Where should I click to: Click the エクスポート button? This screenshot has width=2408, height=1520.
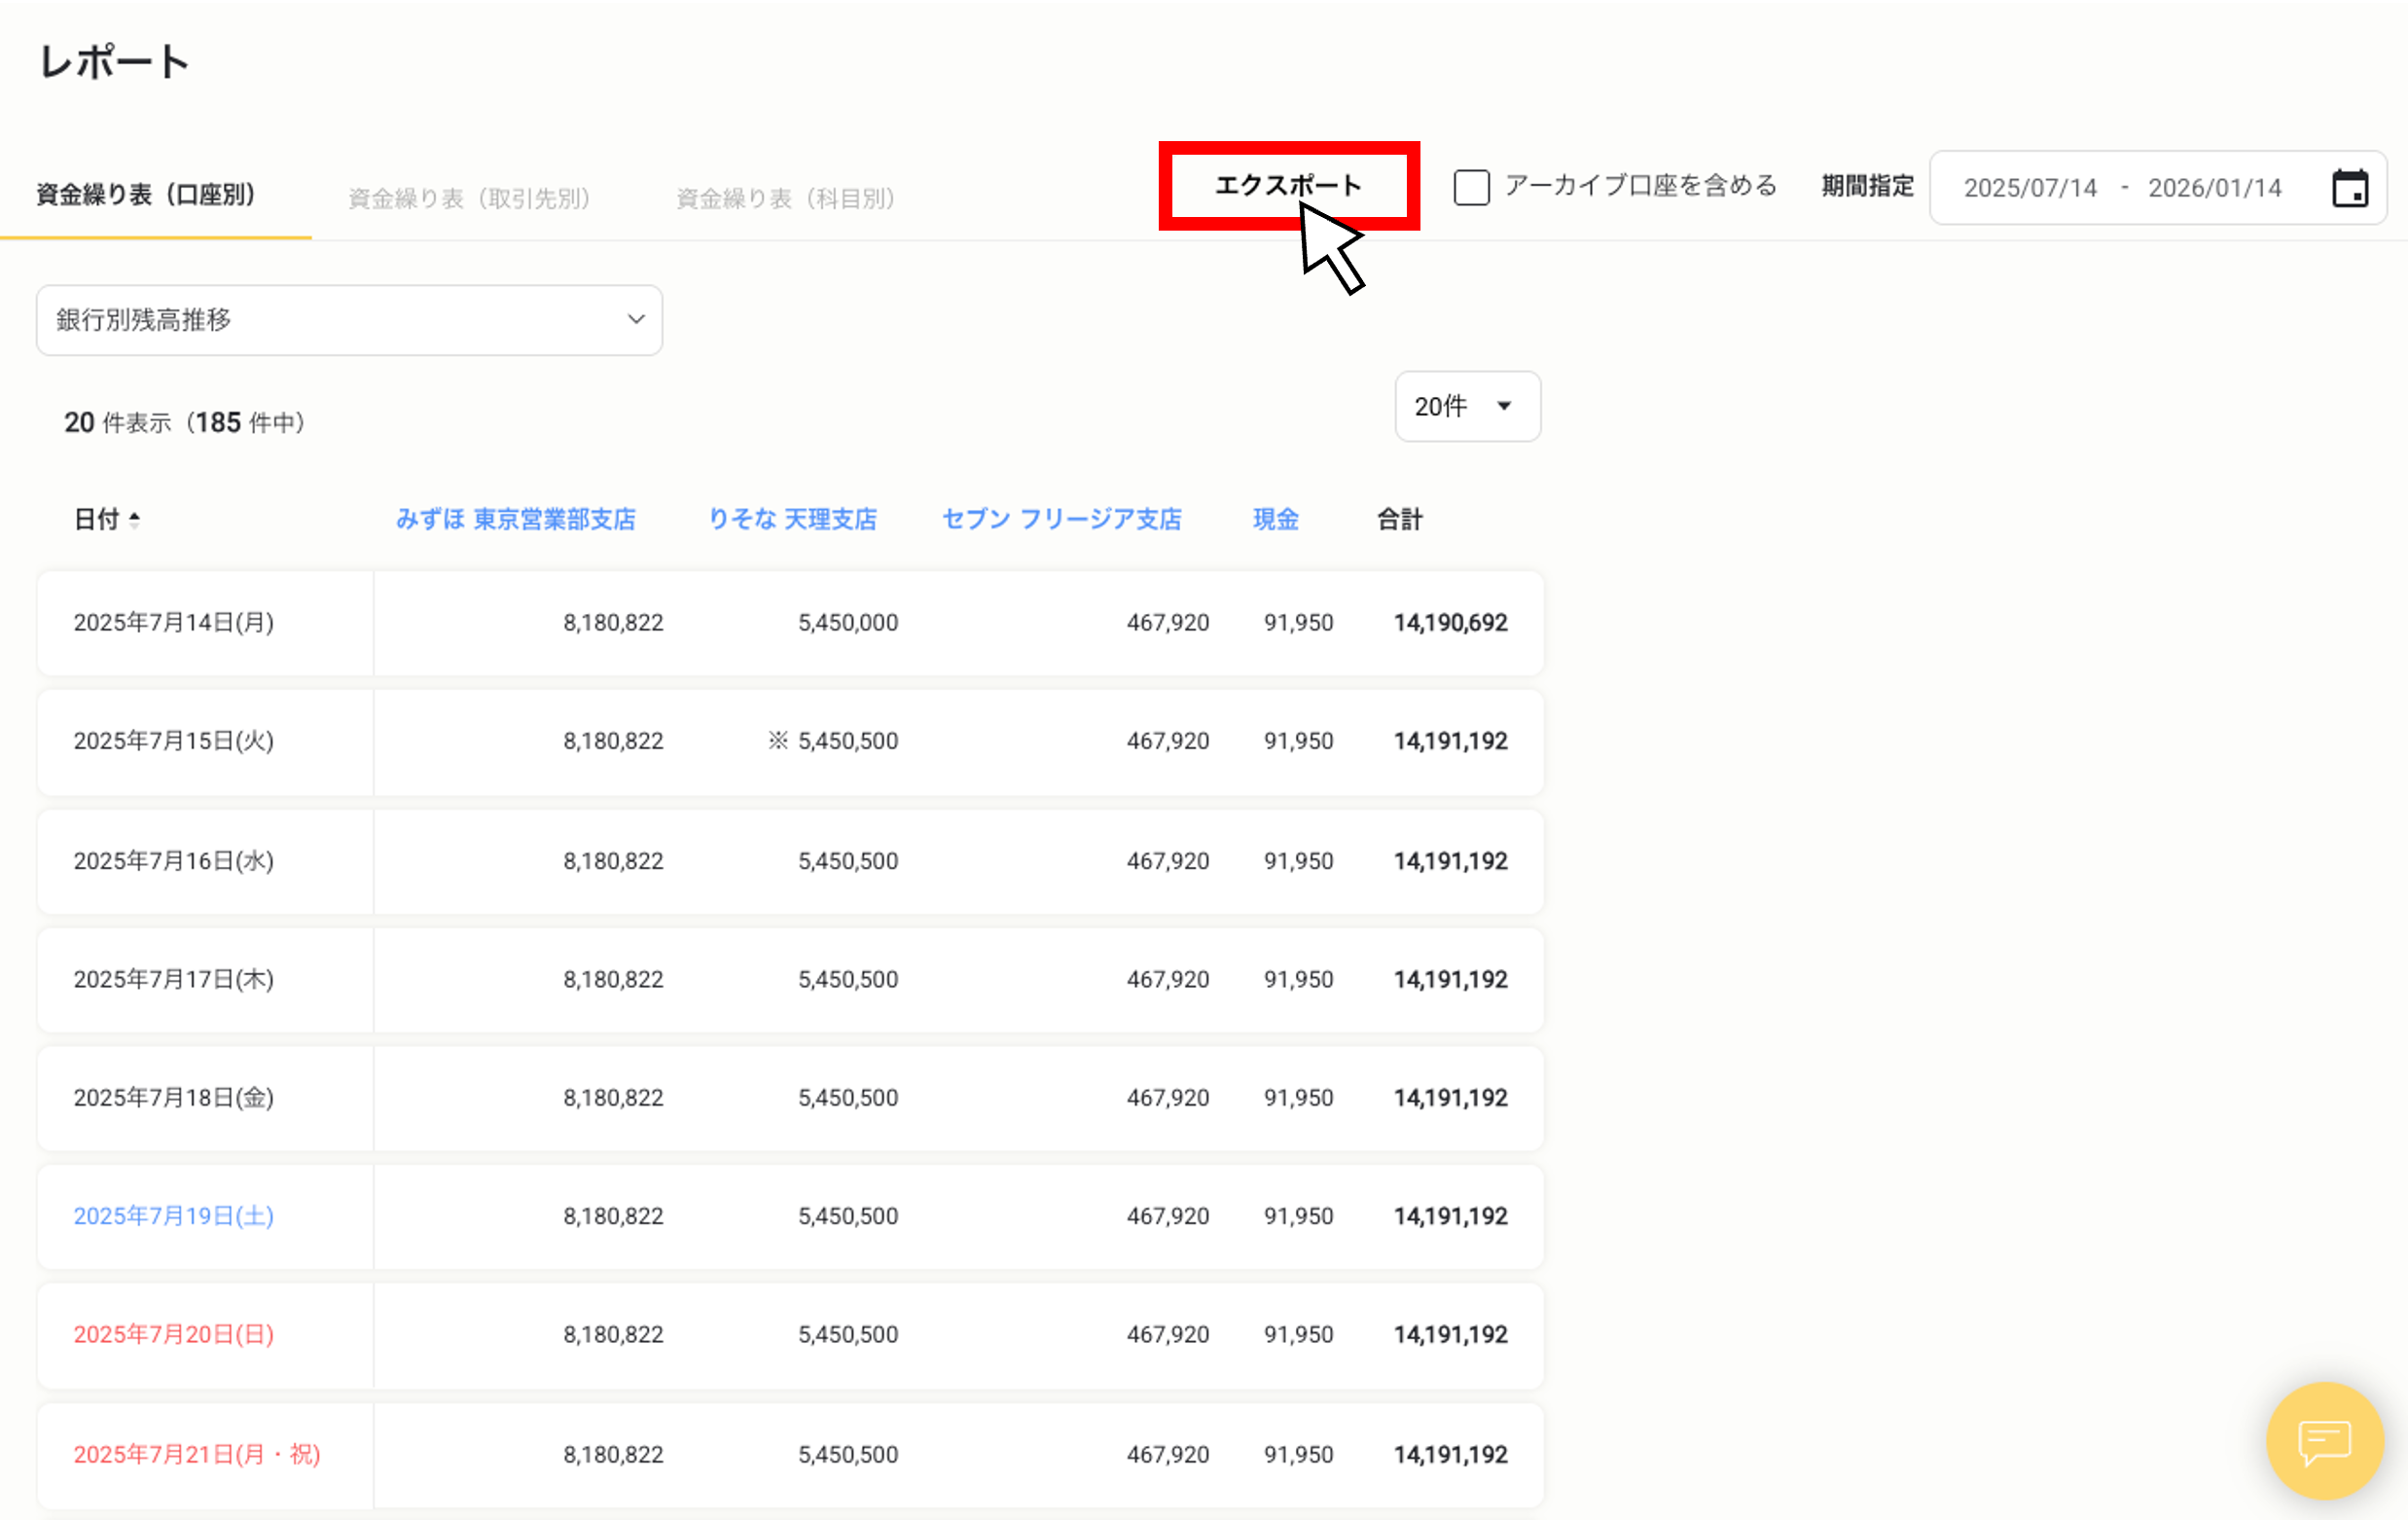pyautogui.click(x=1287, y=185)
